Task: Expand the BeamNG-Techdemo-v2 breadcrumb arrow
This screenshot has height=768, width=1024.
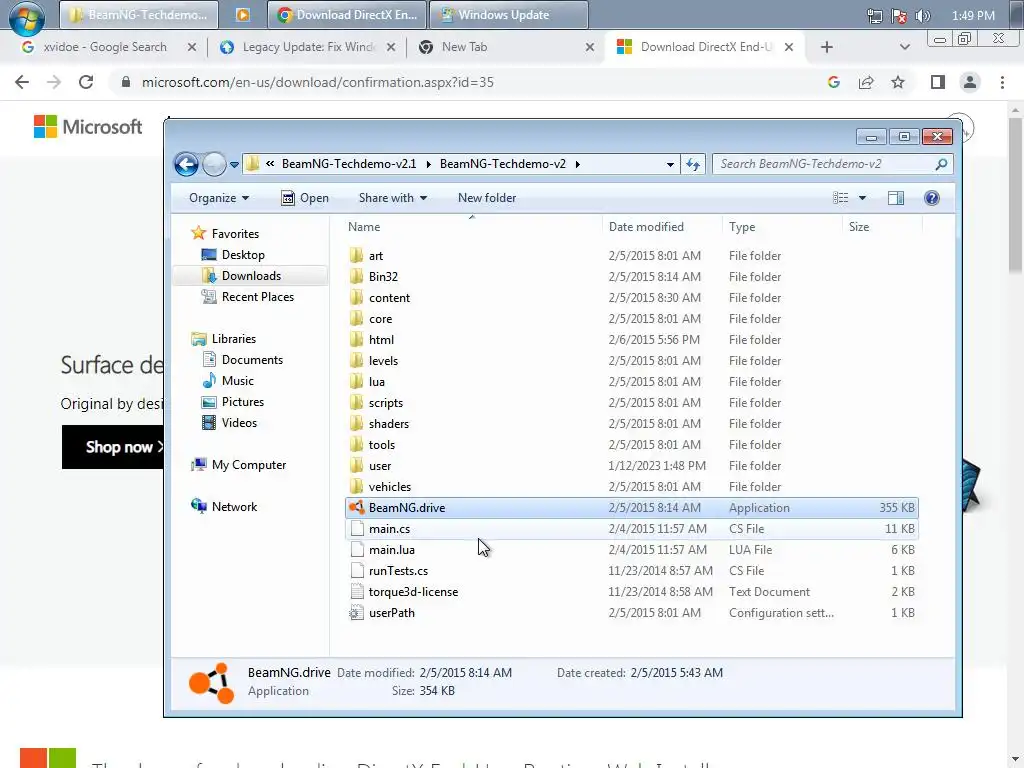Action: click(577, 164)
